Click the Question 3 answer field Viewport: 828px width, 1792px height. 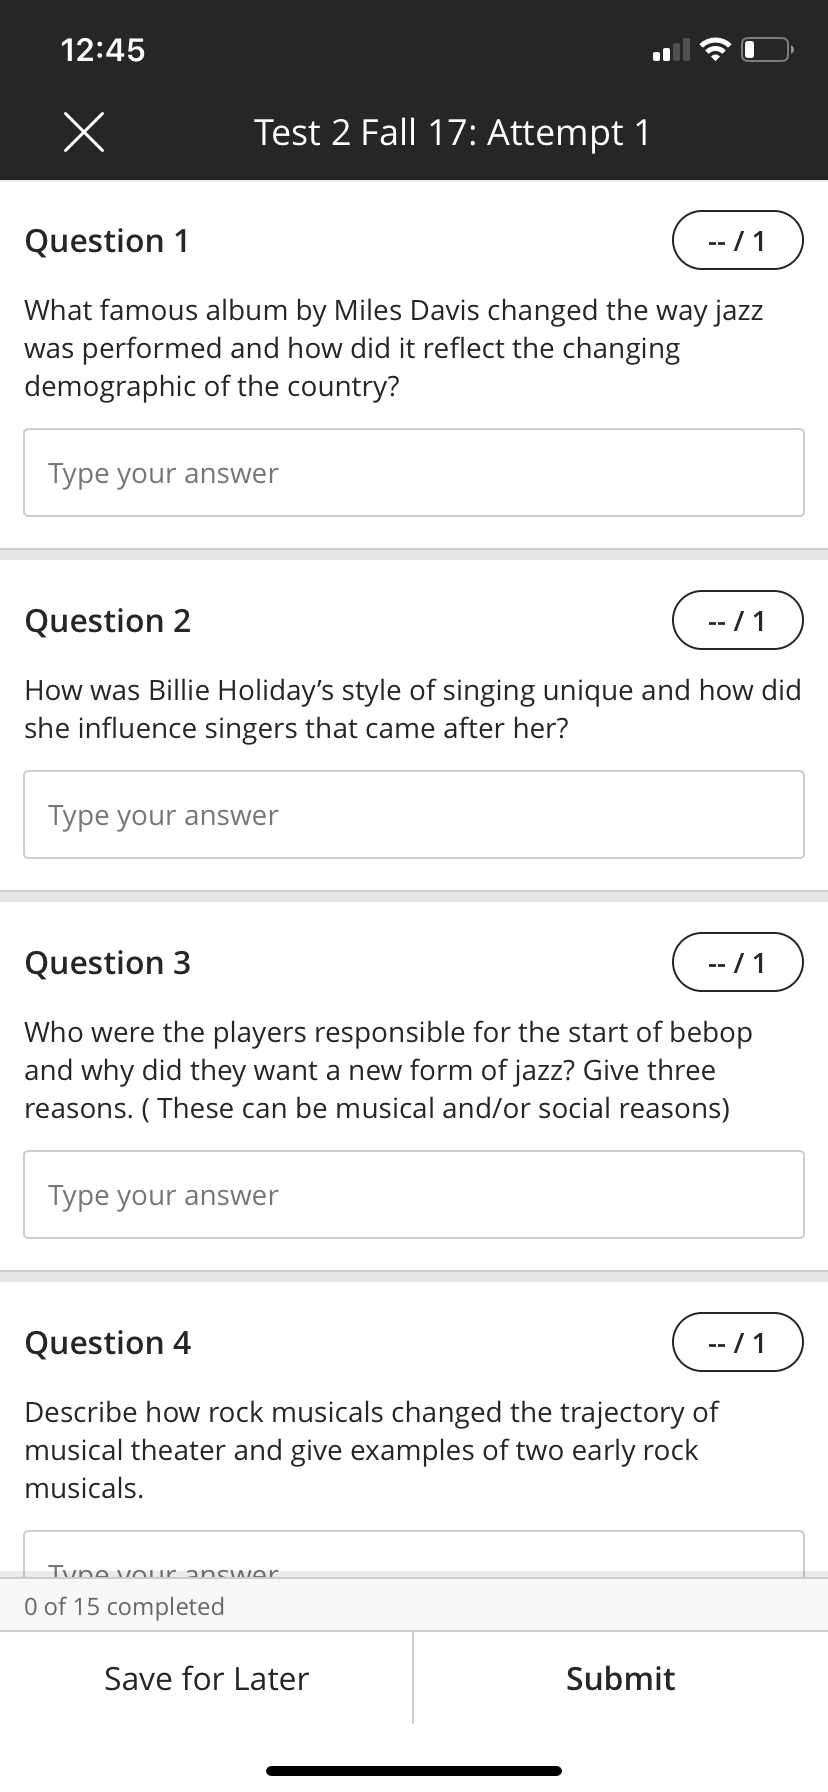[x=414, y=1195]
